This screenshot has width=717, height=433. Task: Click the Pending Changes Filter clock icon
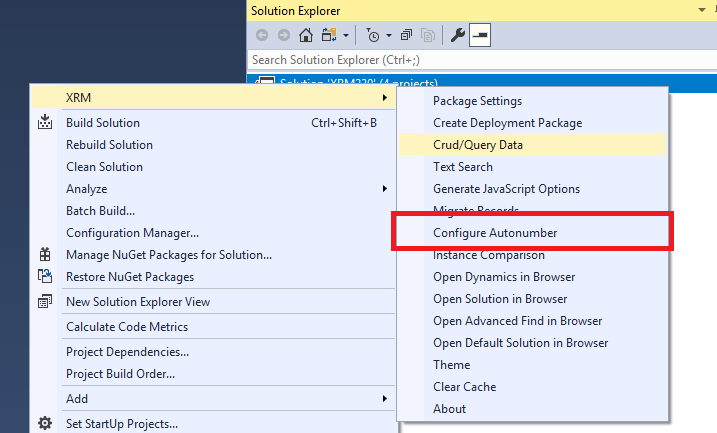[372, 36]
